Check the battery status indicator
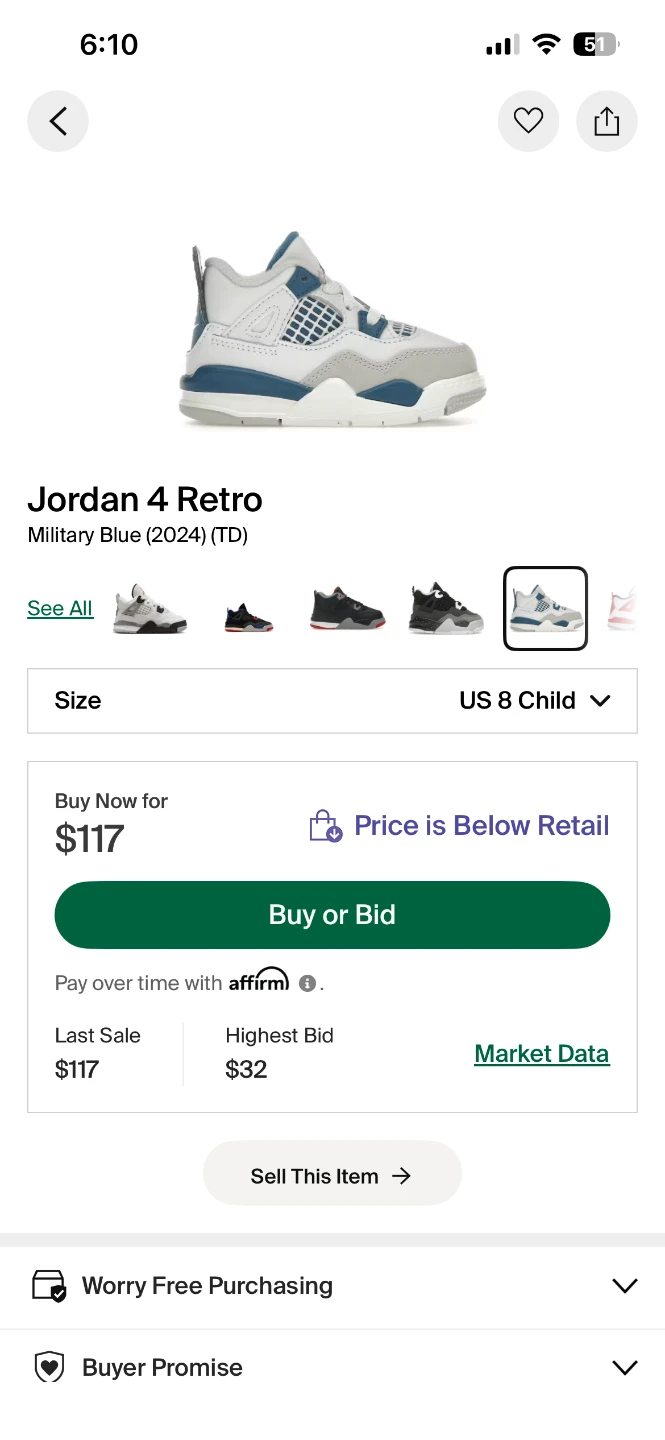665x1440 pixels. coord(595,44)
